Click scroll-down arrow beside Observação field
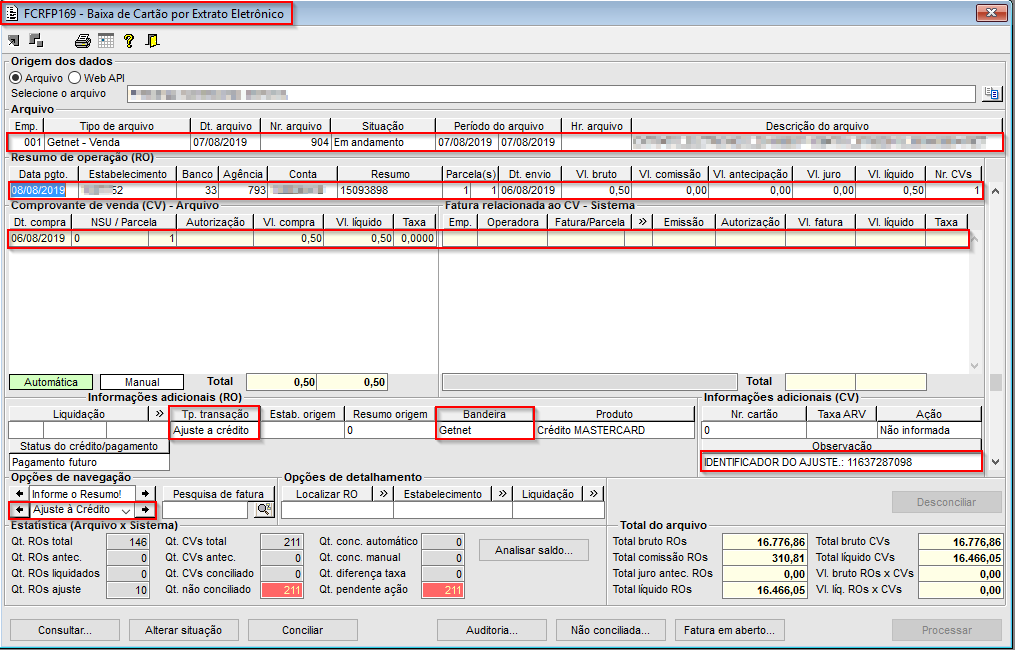Image resolution: width=1015 pixels, height=650 pixels. point(994,462)
